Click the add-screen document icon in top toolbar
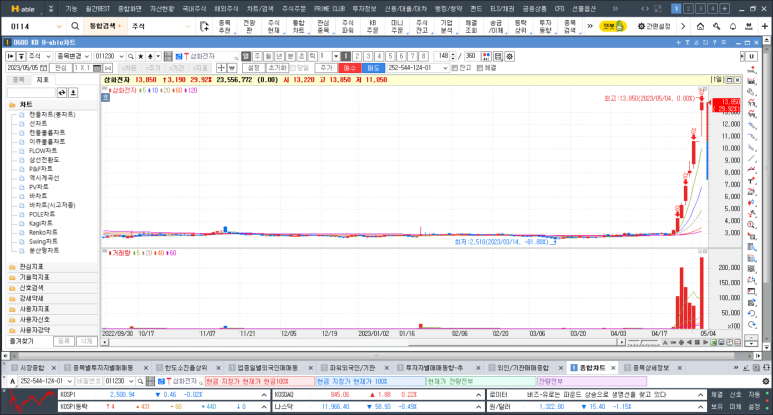Viewport: 773px width, 415px height. 204,26
